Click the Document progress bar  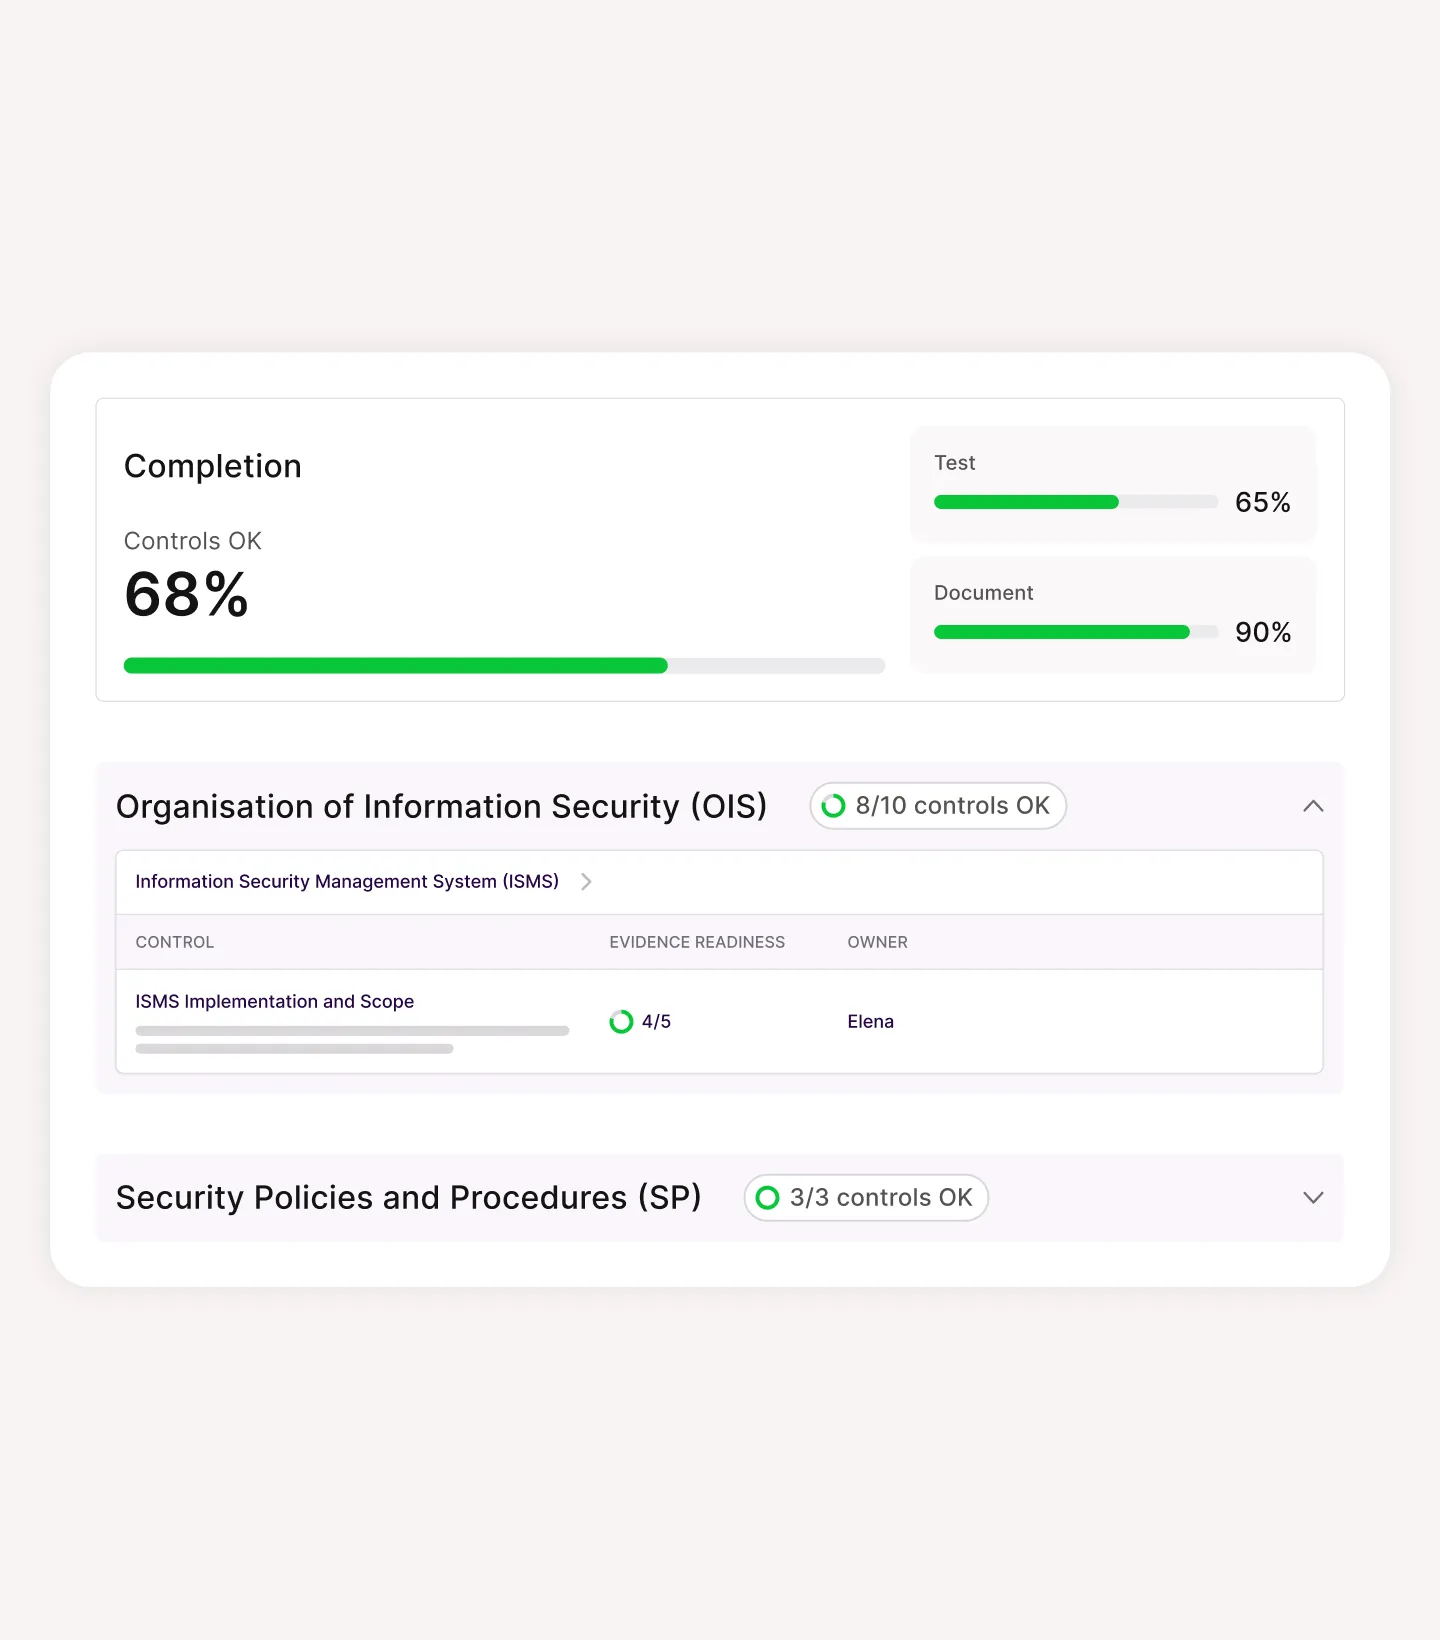(x=1075, y=632)
